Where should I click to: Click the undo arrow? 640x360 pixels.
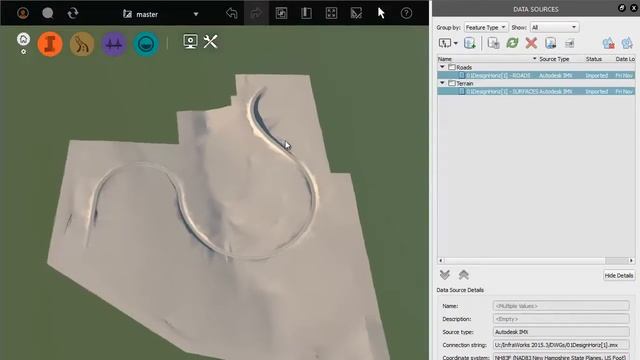[x=231, y=13]
